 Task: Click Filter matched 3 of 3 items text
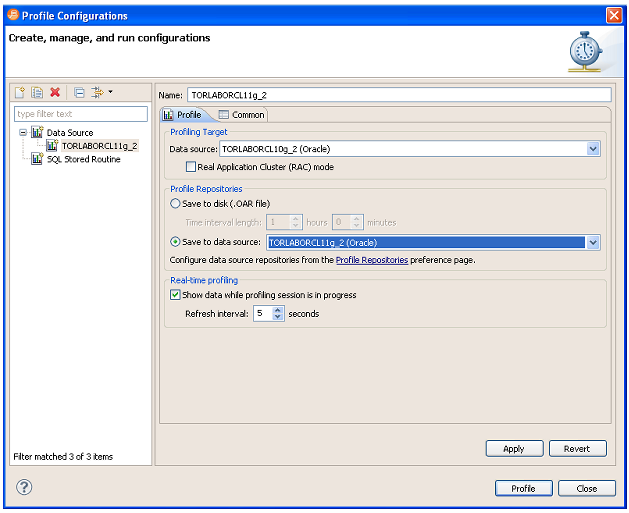click(63, 456)
